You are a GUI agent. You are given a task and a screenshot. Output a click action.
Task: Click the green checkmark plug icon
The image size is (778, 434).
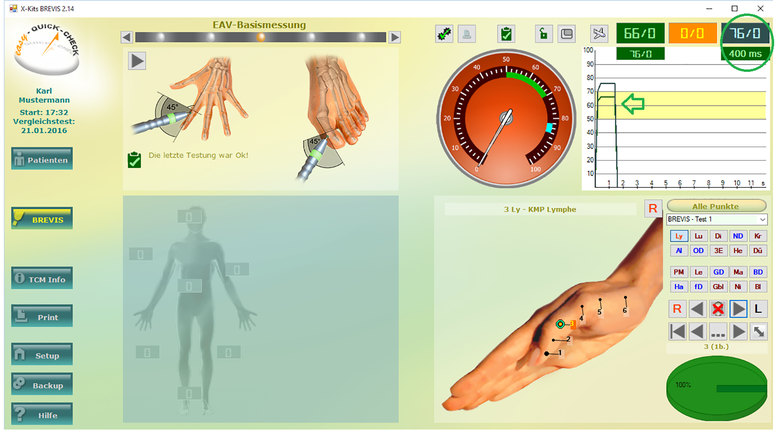pyautogui.click(x=444, y=34)
